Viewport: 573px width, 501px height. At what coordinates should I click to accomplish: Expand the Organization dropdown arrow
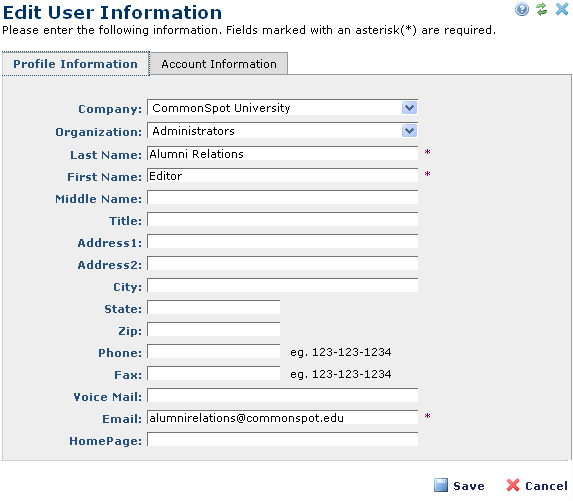[x=409, y=131]
